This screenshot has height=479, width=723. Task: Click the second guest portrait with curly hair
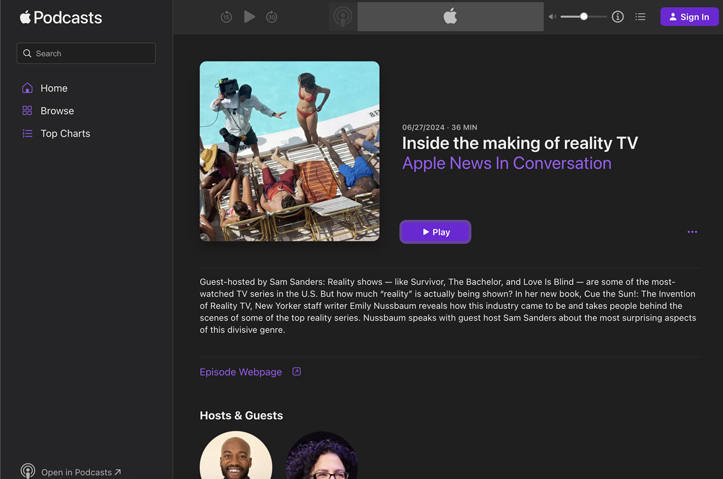coord(321,455)
